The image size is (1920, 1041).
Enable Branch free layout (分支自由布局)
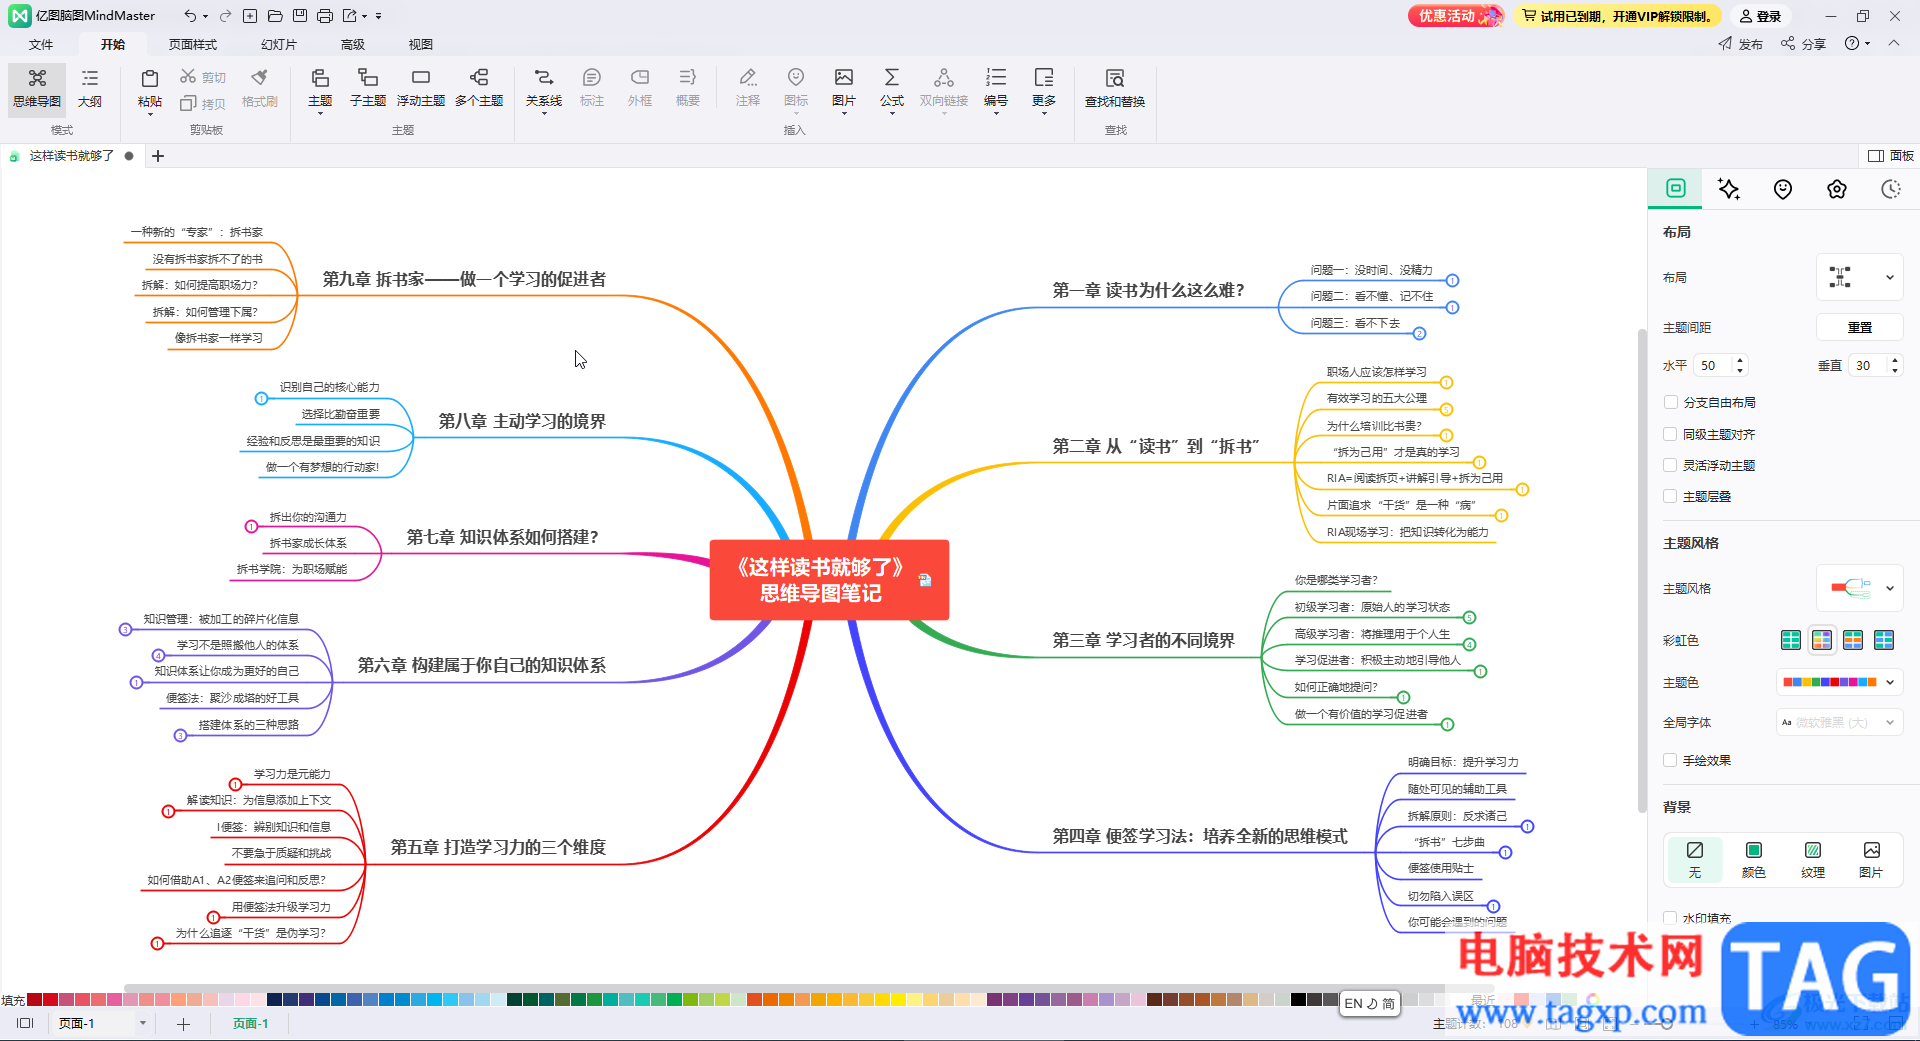pyautogui.click(x=1670, y=402)
